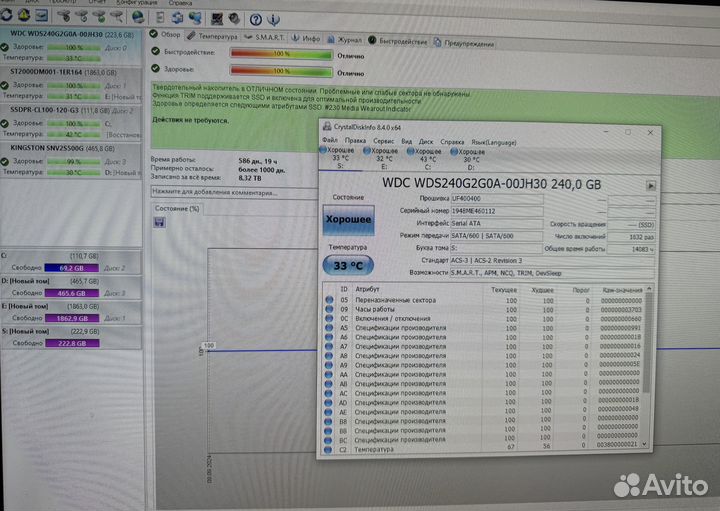Select drive S: Хорошее 33 °C in CrystalDiskInfo
The image size is (720, 511).
coord(340,157)
